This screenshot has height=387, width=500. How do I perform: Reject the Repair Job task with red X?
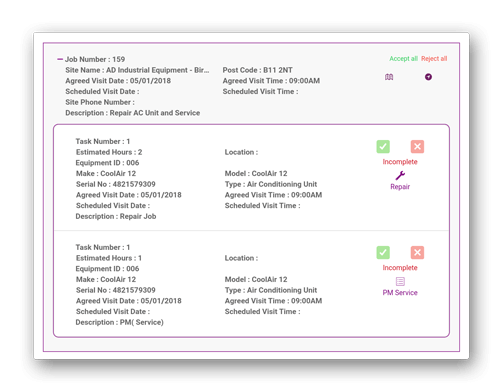tap(417, 146)
